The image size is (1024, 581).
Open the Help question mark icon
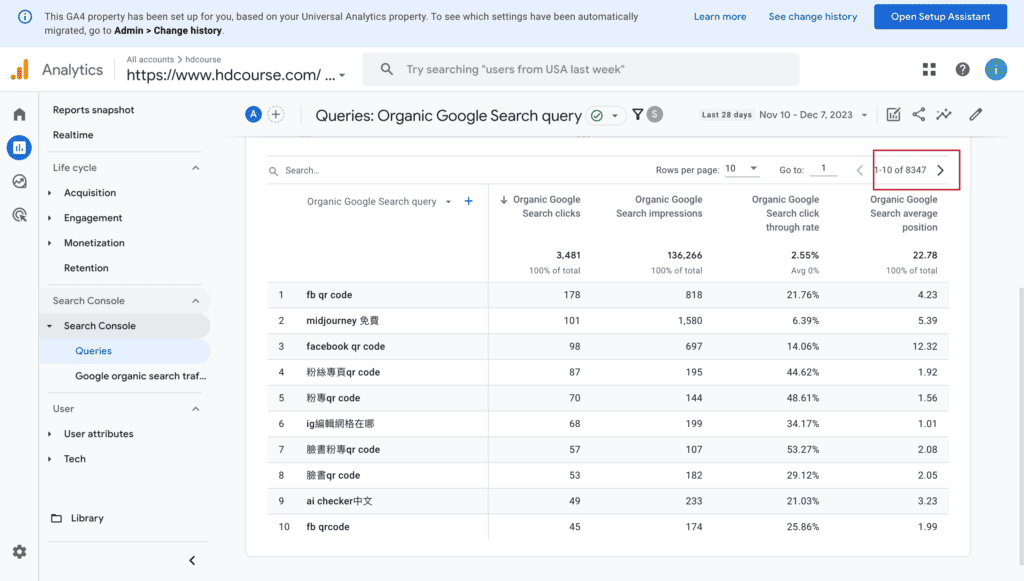(x=963, y=69)
